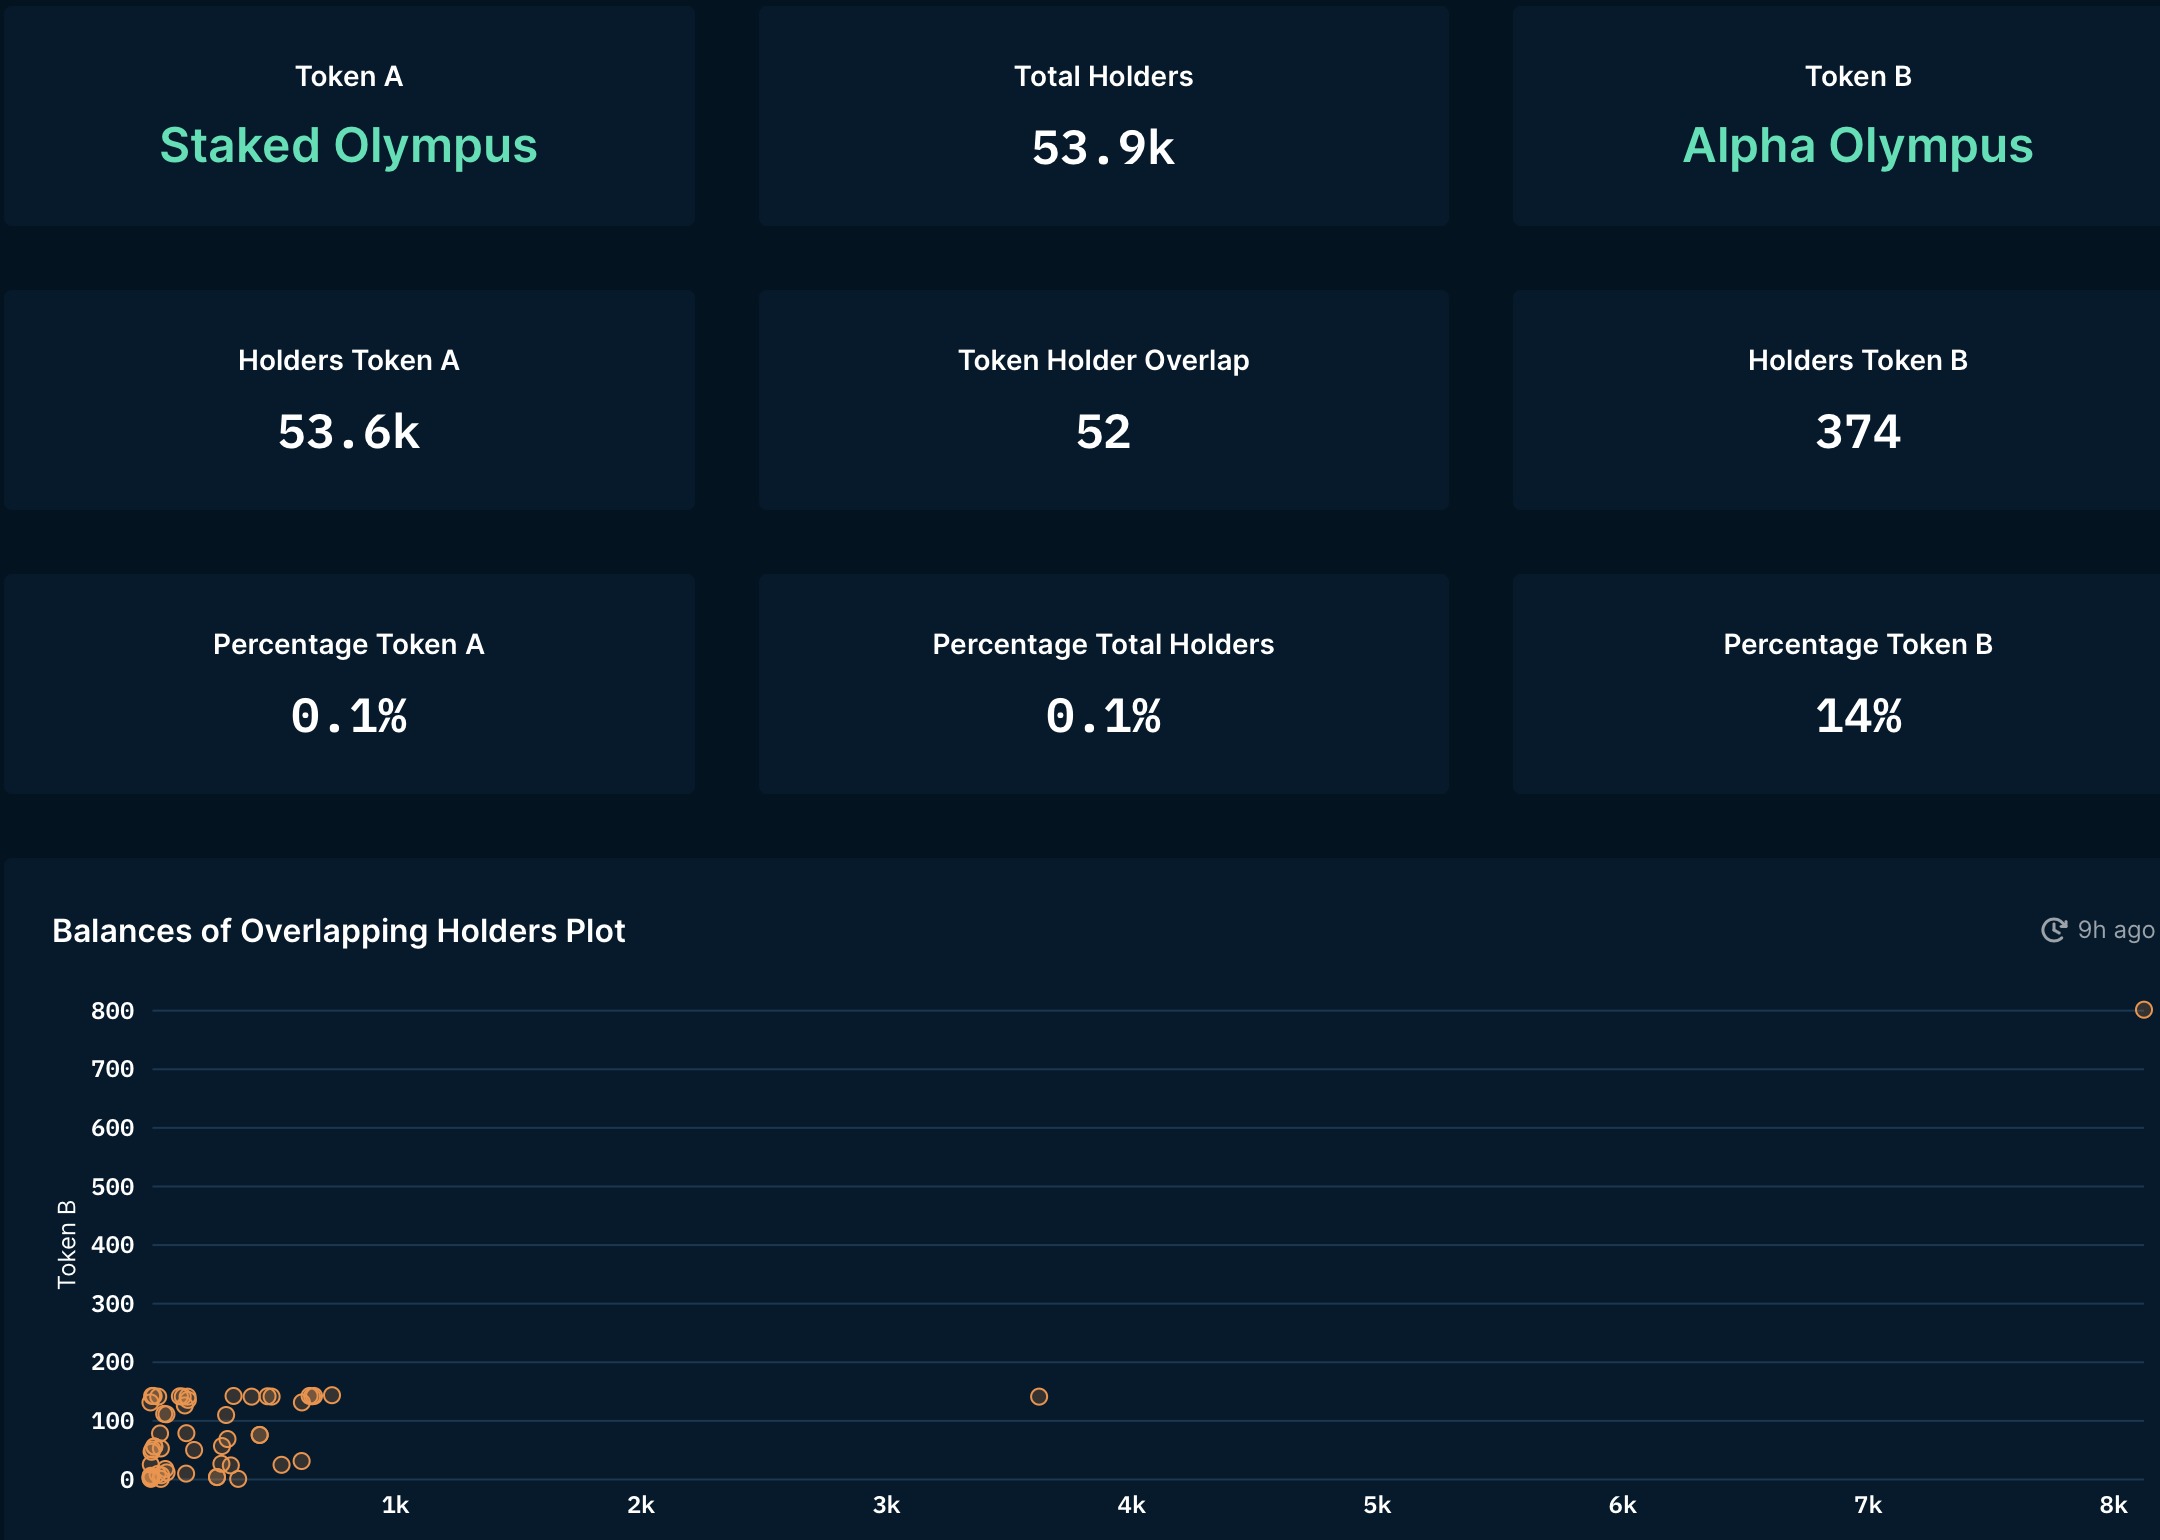Click the Percentage Total Holders 0.1% card

click(x=1104, y=684)
